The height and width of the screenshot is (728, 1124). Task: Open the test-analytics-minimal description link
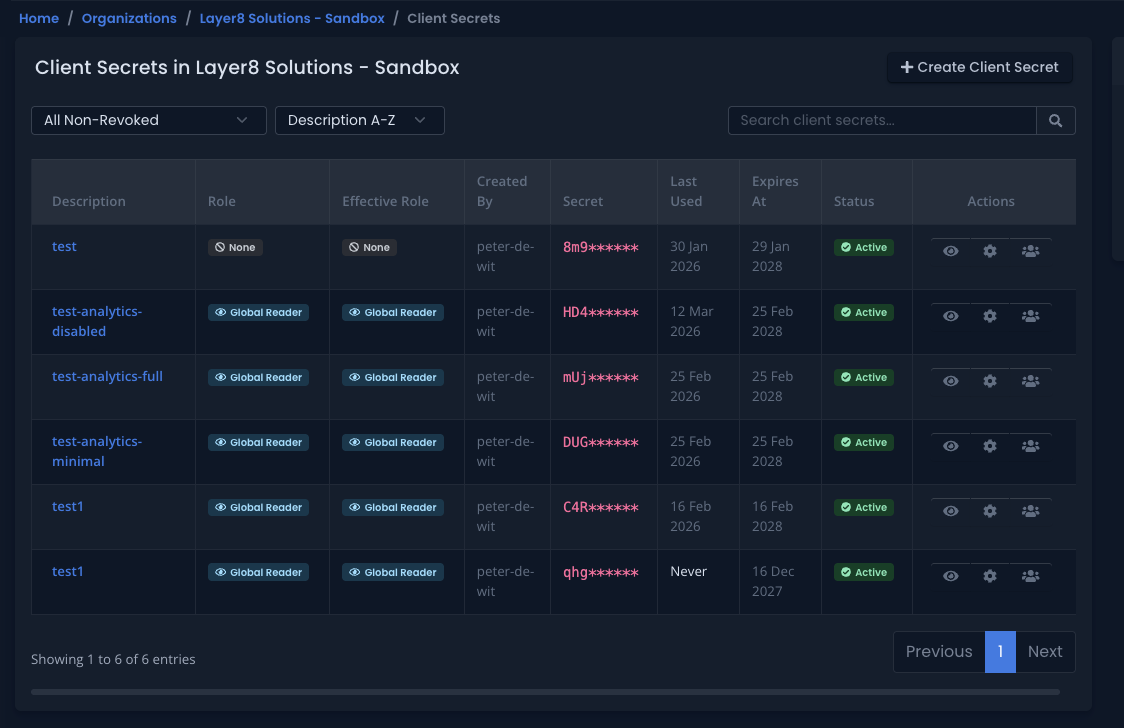tap(97, 451)
